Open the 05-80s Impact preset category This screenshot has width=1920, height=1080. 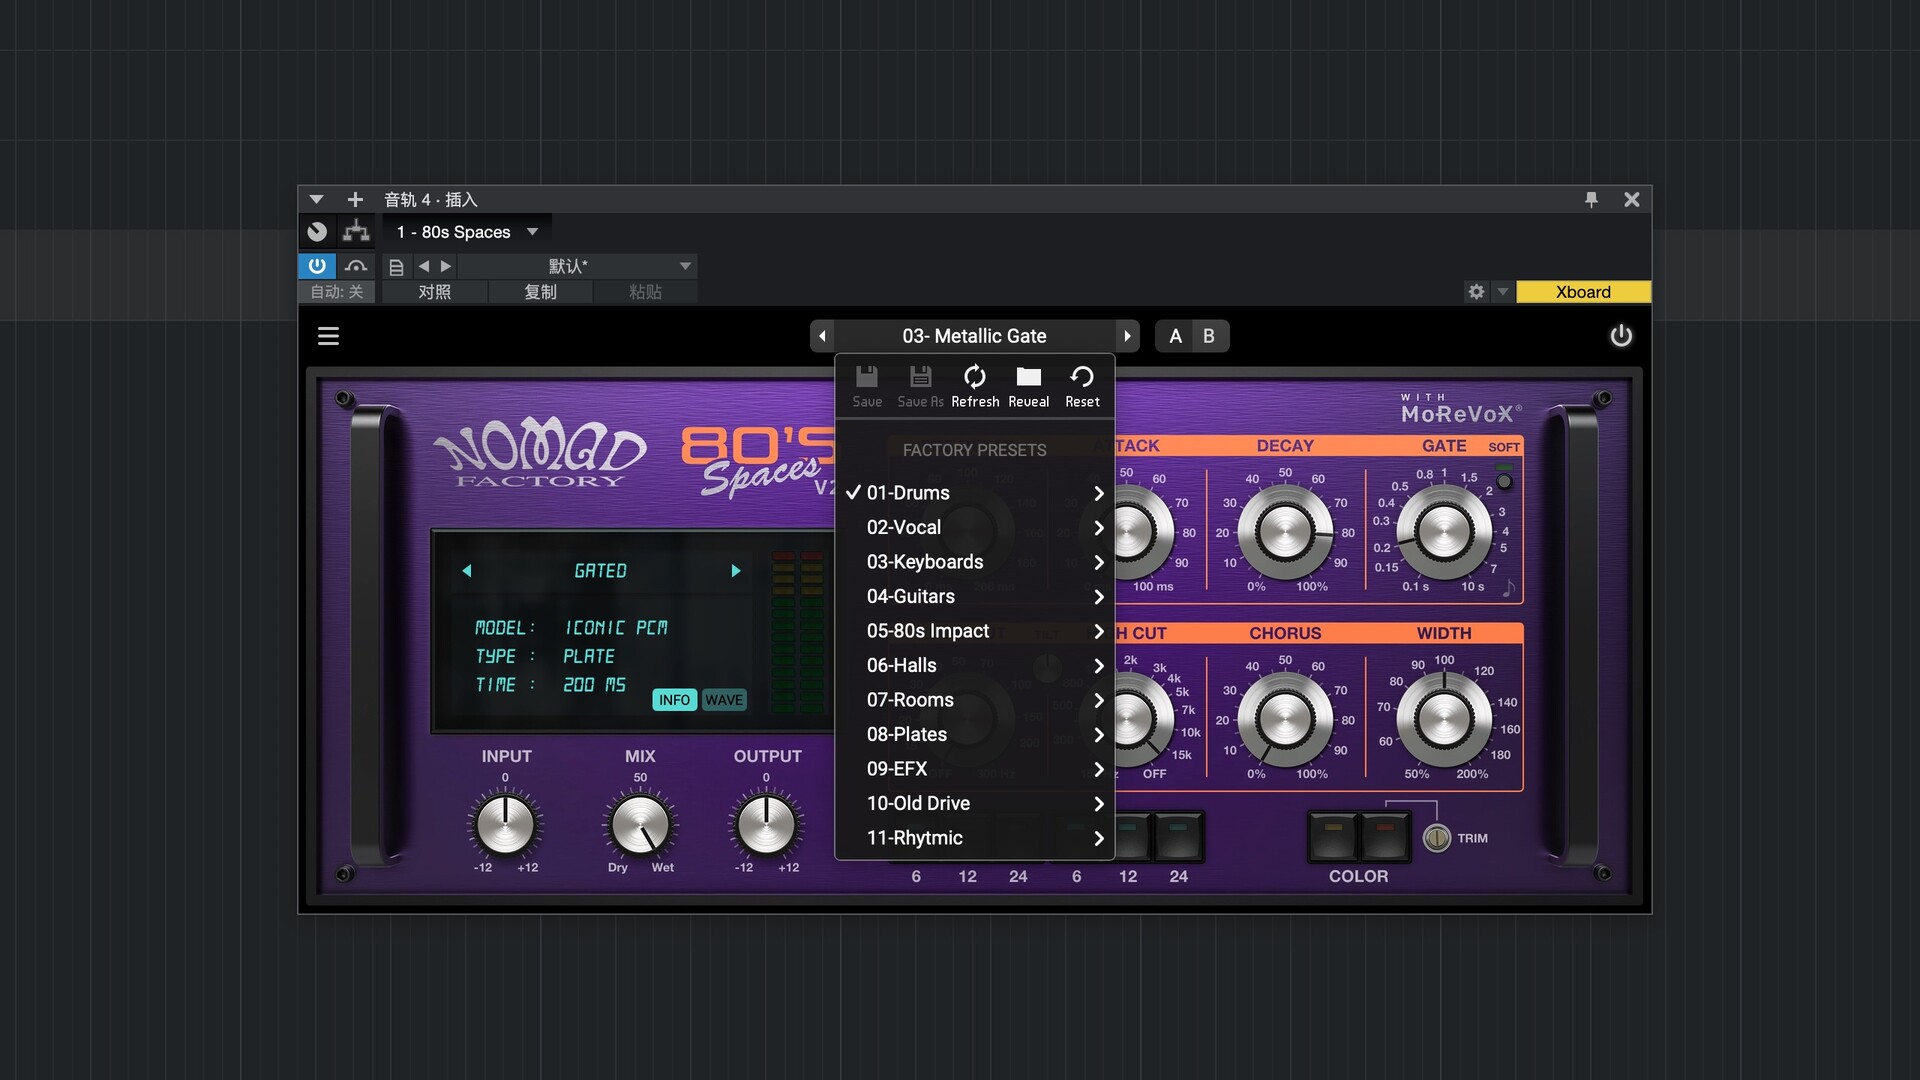tap(975, 631)
